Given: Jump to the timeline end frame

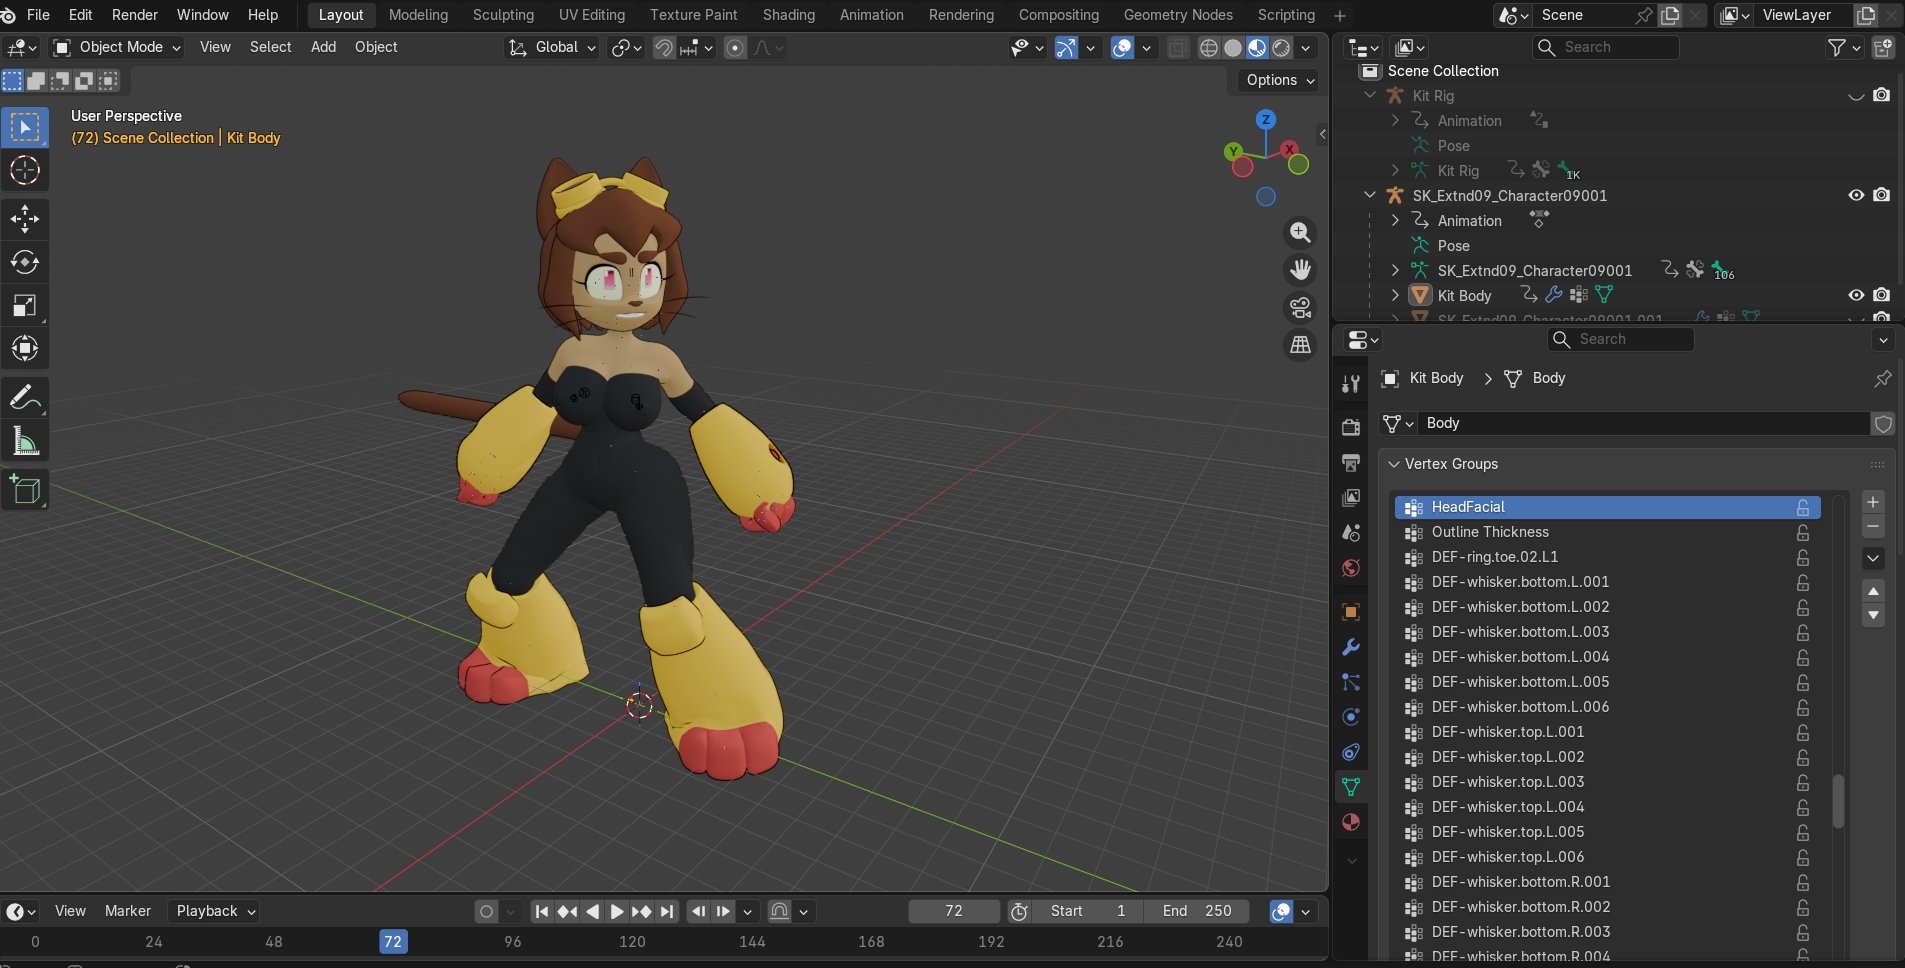Looking at the screenshot, I should [x=667, y=911].
